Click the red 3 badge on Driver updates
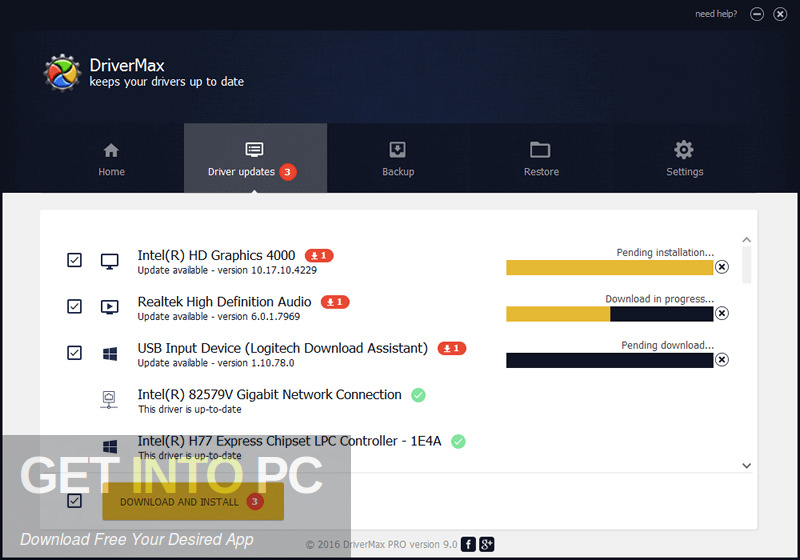 [x=287, y=172]
